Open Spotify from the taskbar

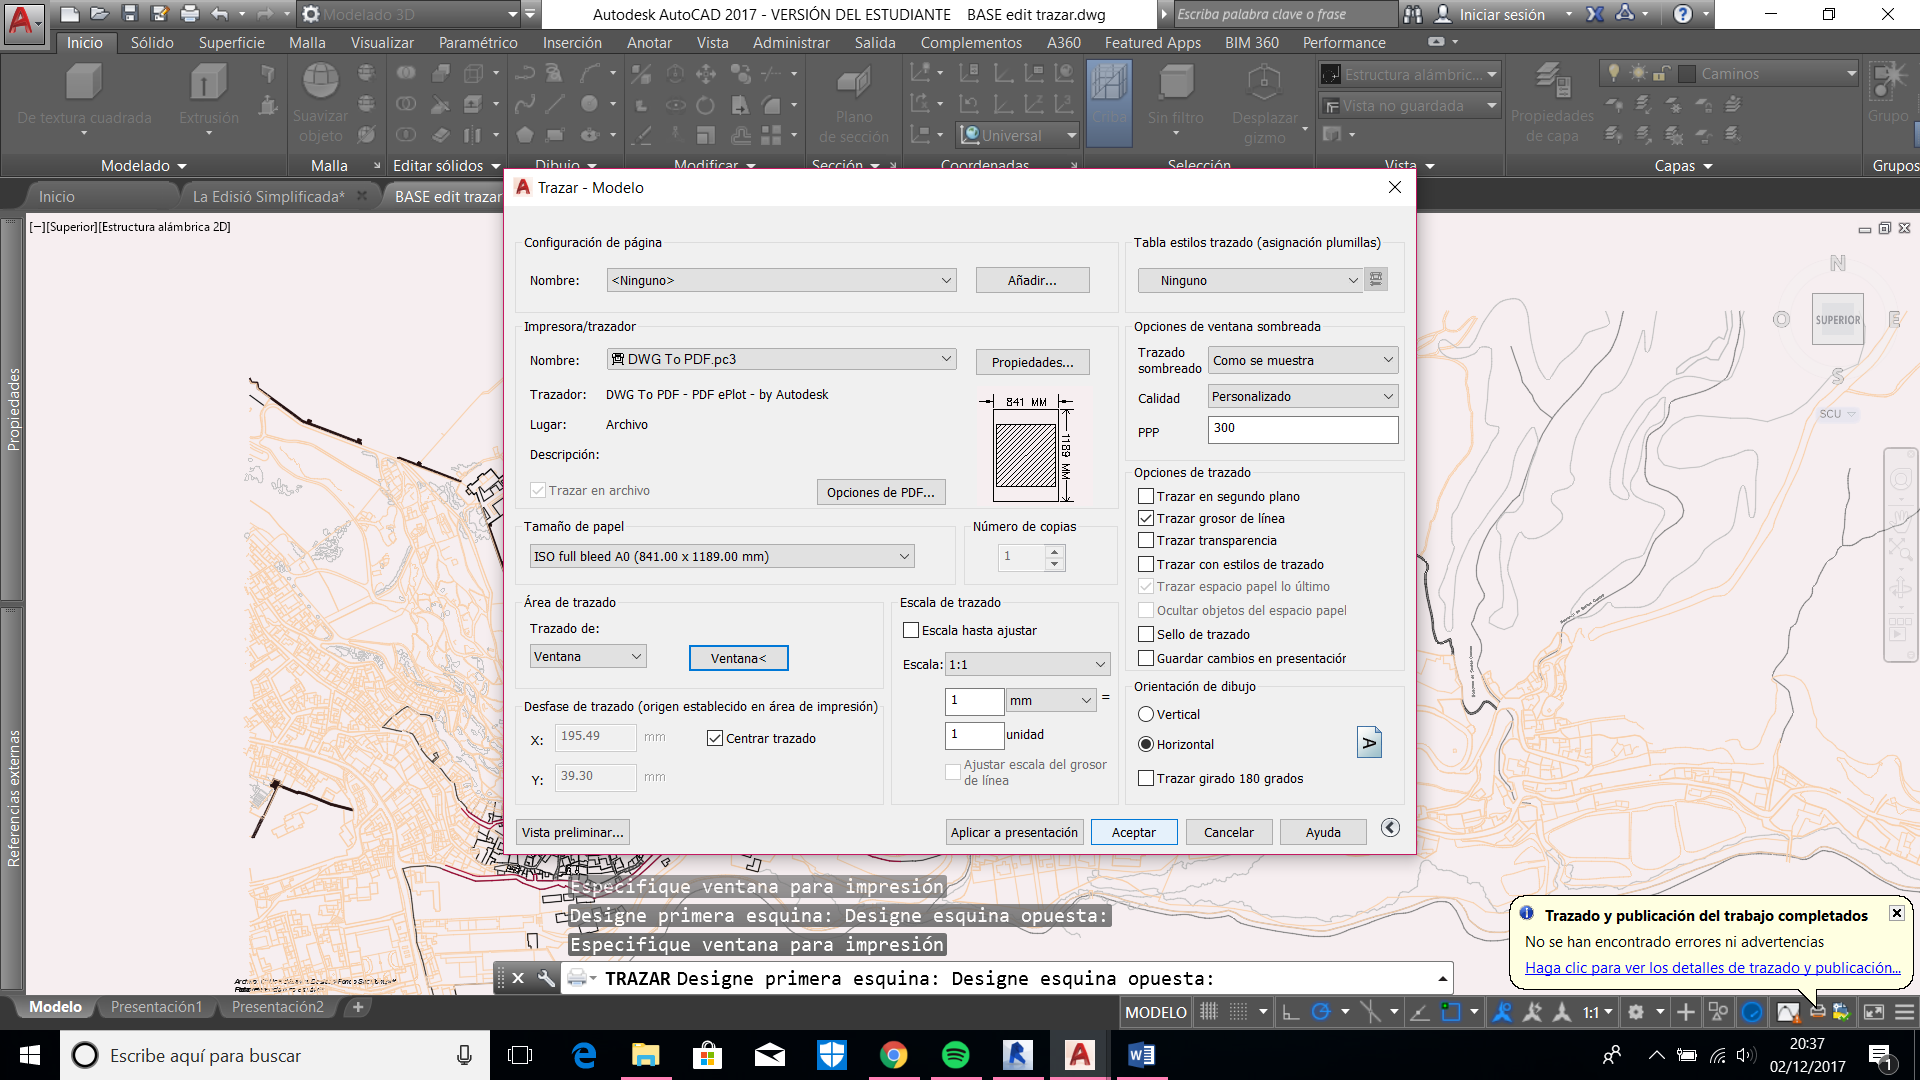[955, 1055]
